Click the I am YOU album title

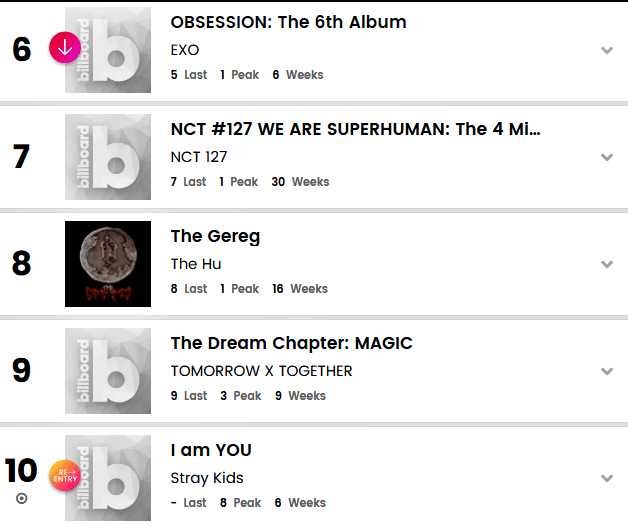coord(211,450)
